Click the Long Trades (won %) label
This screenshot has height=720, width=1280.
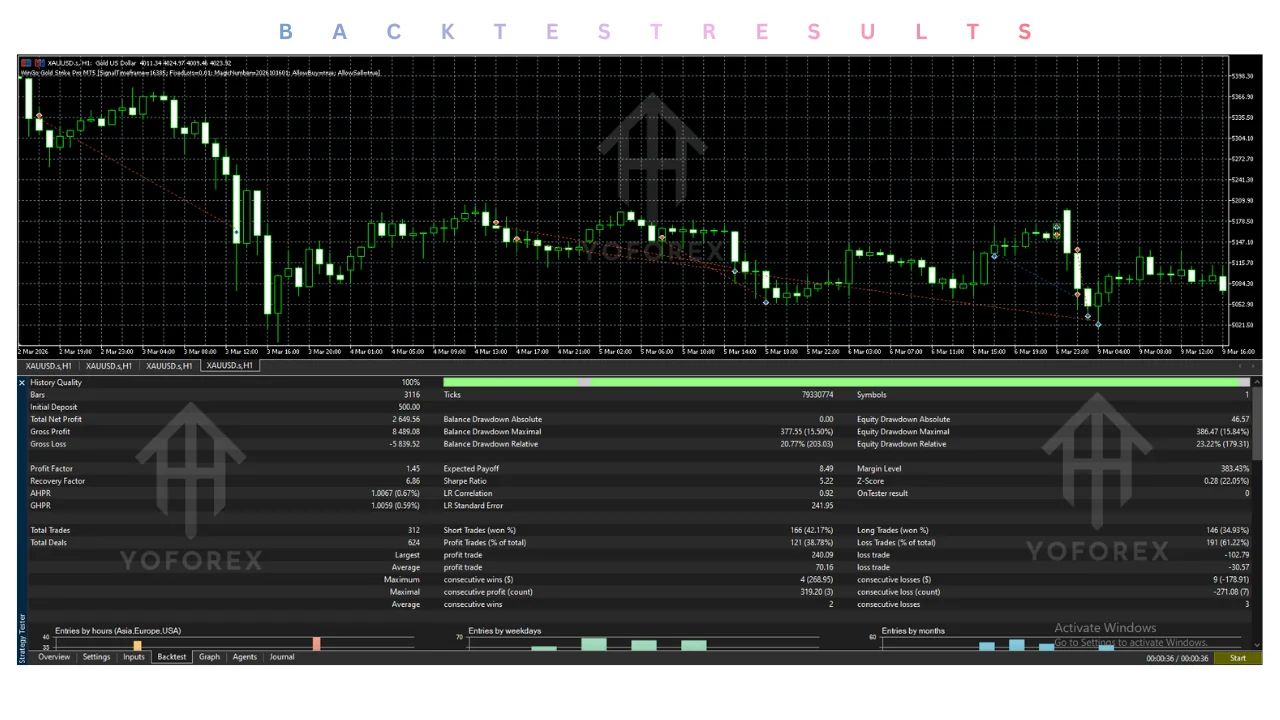pos(893,530)
